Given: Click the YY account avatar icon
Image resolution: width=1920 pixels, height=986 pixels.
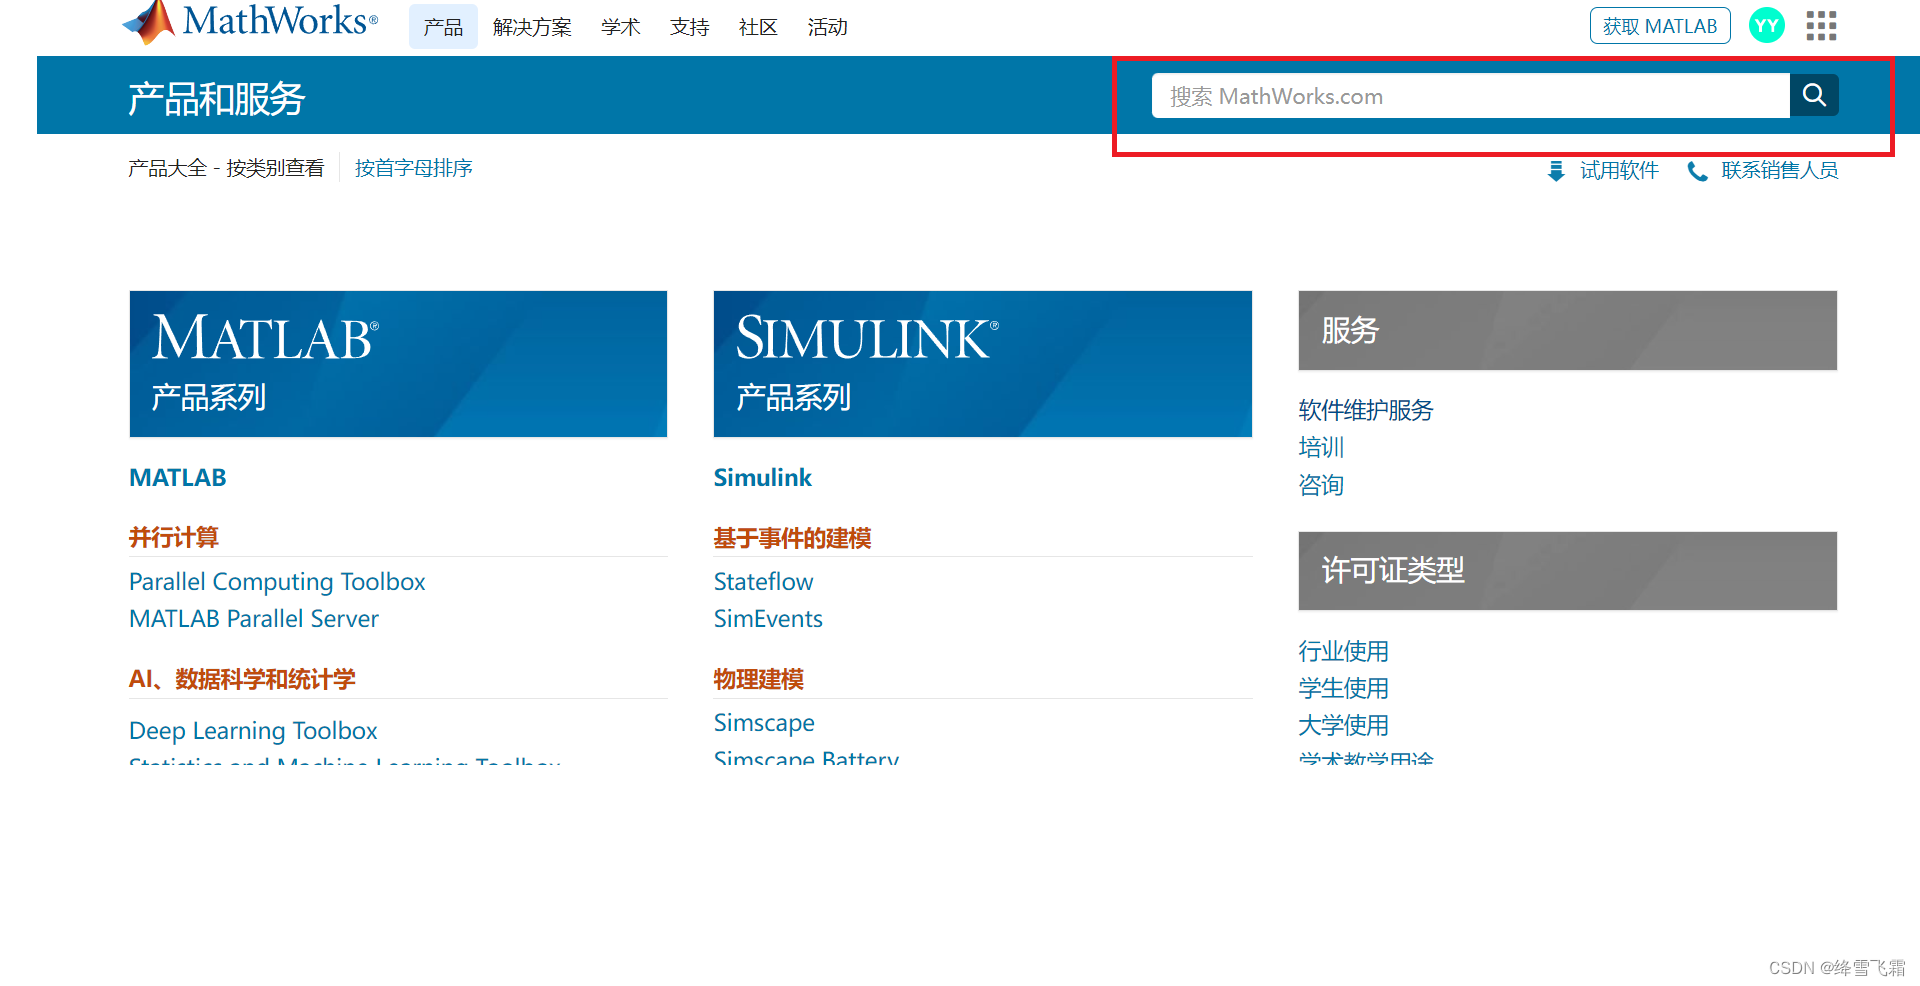Looking at the screenshot, I should click(1766, 25).
